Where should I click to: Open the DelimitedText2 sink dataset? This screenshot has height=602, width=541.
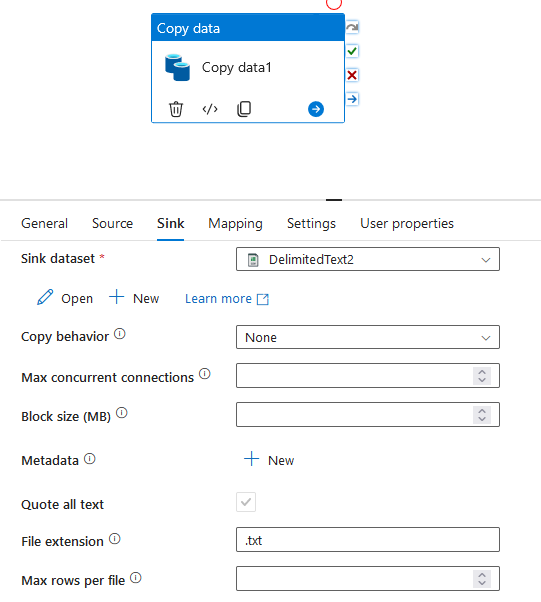click(65, 298)
